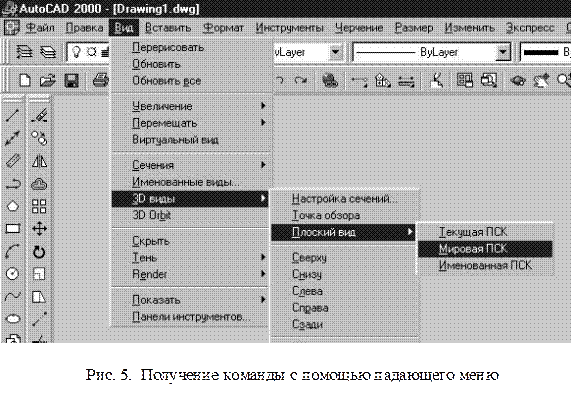Expand the Render submenu
582x412 pixels.
pos(192,274)
